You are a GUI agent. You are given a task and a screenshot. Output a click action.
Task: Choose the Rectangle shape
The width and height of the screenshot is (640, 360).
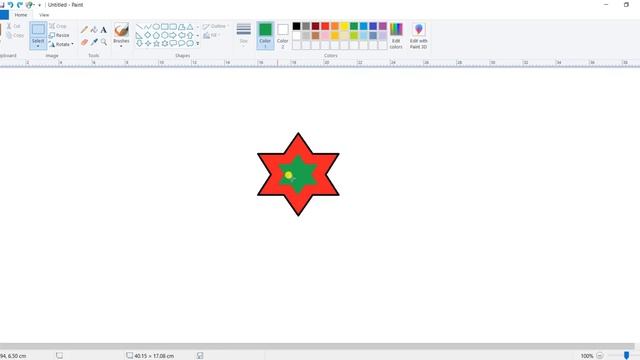pos(164,27)
